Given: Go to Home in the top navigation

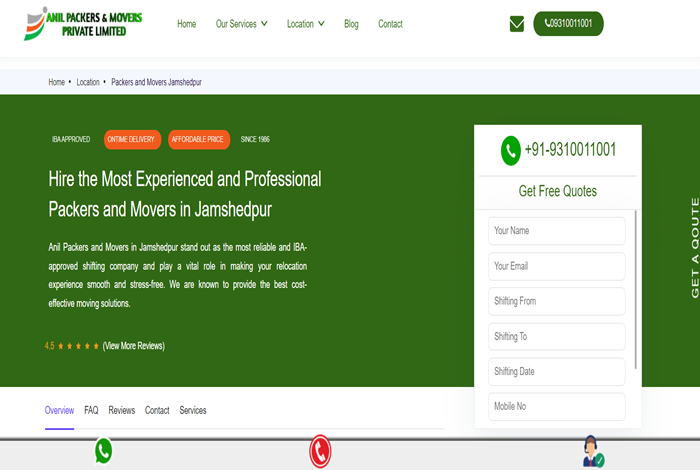Looking at the screenshot, I should [187, 24].
